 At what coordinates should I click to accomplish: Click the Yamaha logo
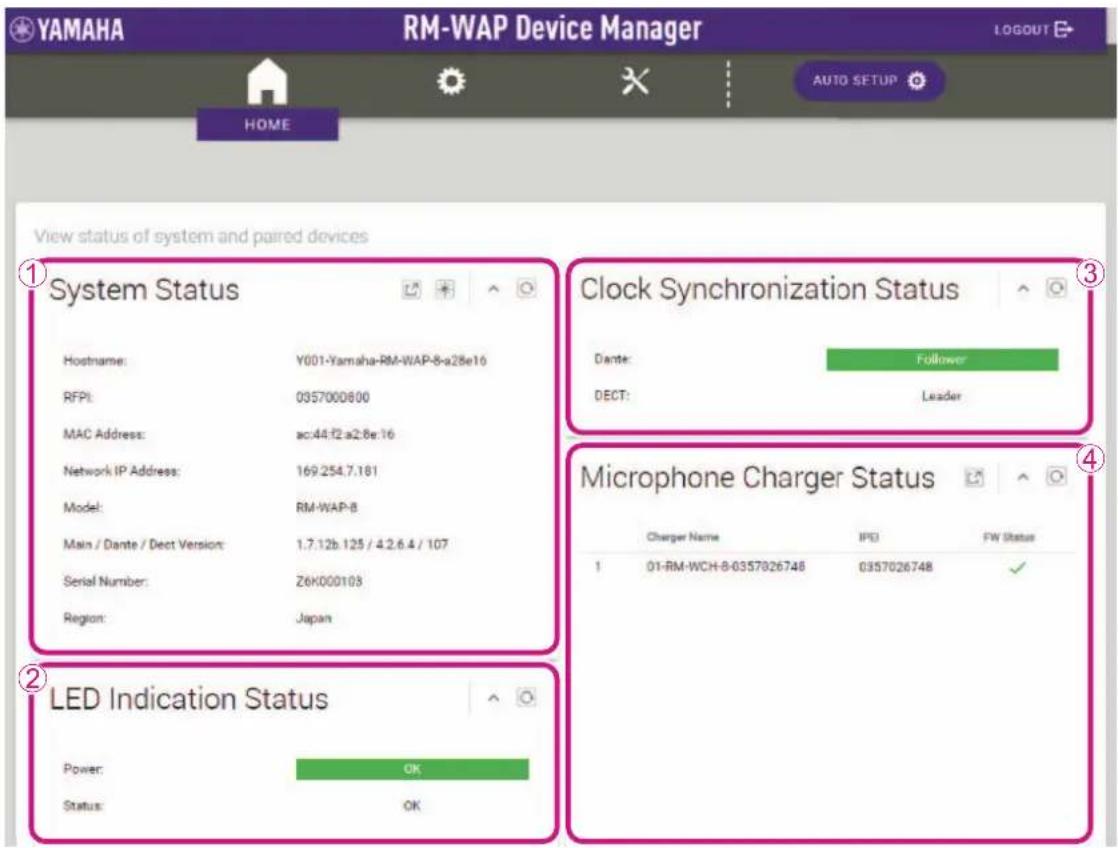click(67, 30)
